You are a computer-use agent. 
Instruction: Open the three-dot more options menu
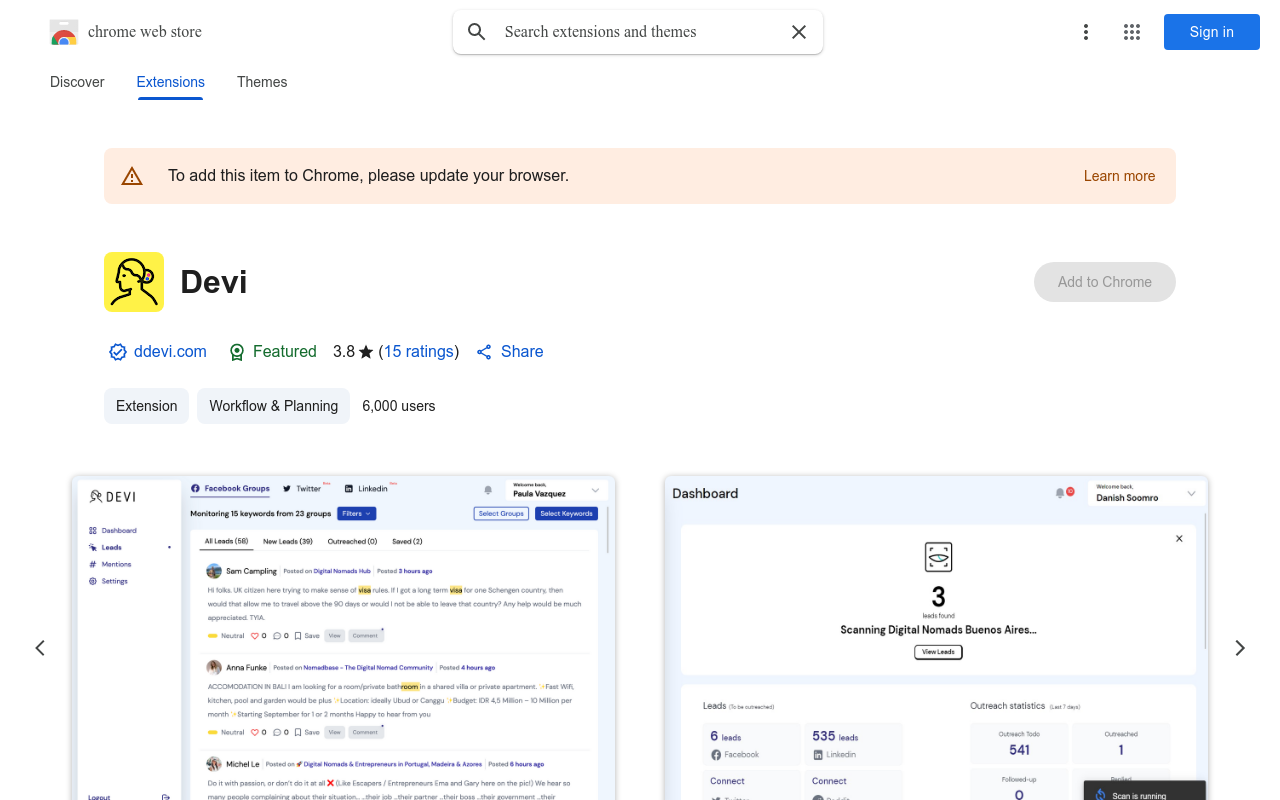coord(1086,32)
